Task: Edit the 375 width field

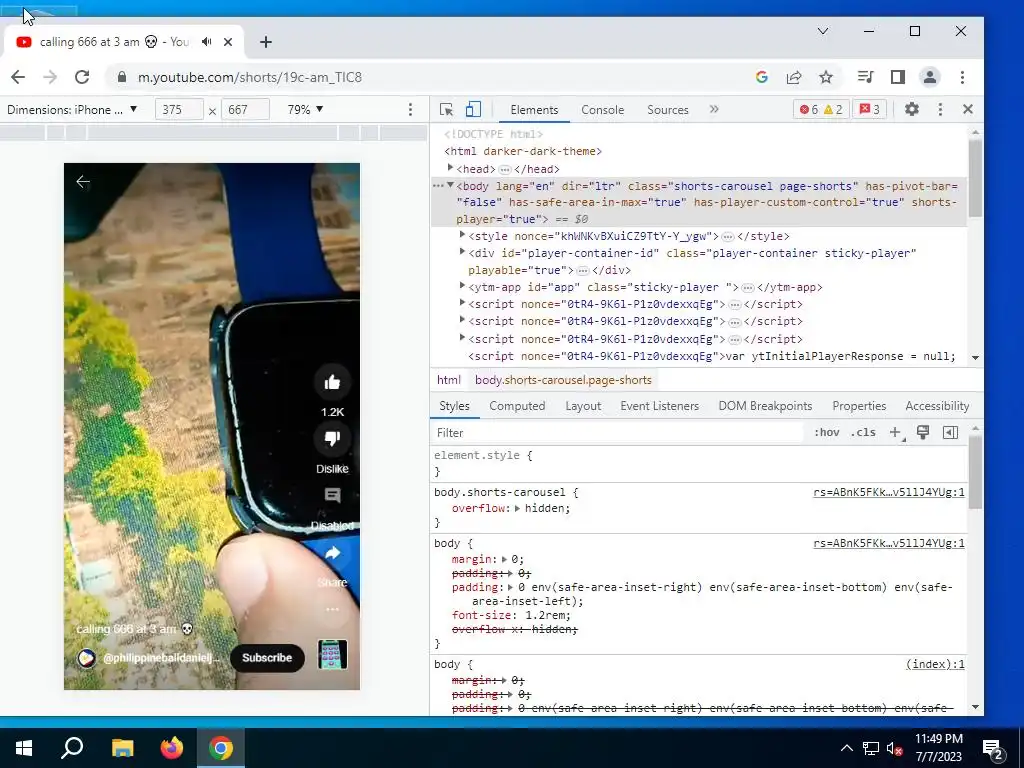Action: click(179, 110)
